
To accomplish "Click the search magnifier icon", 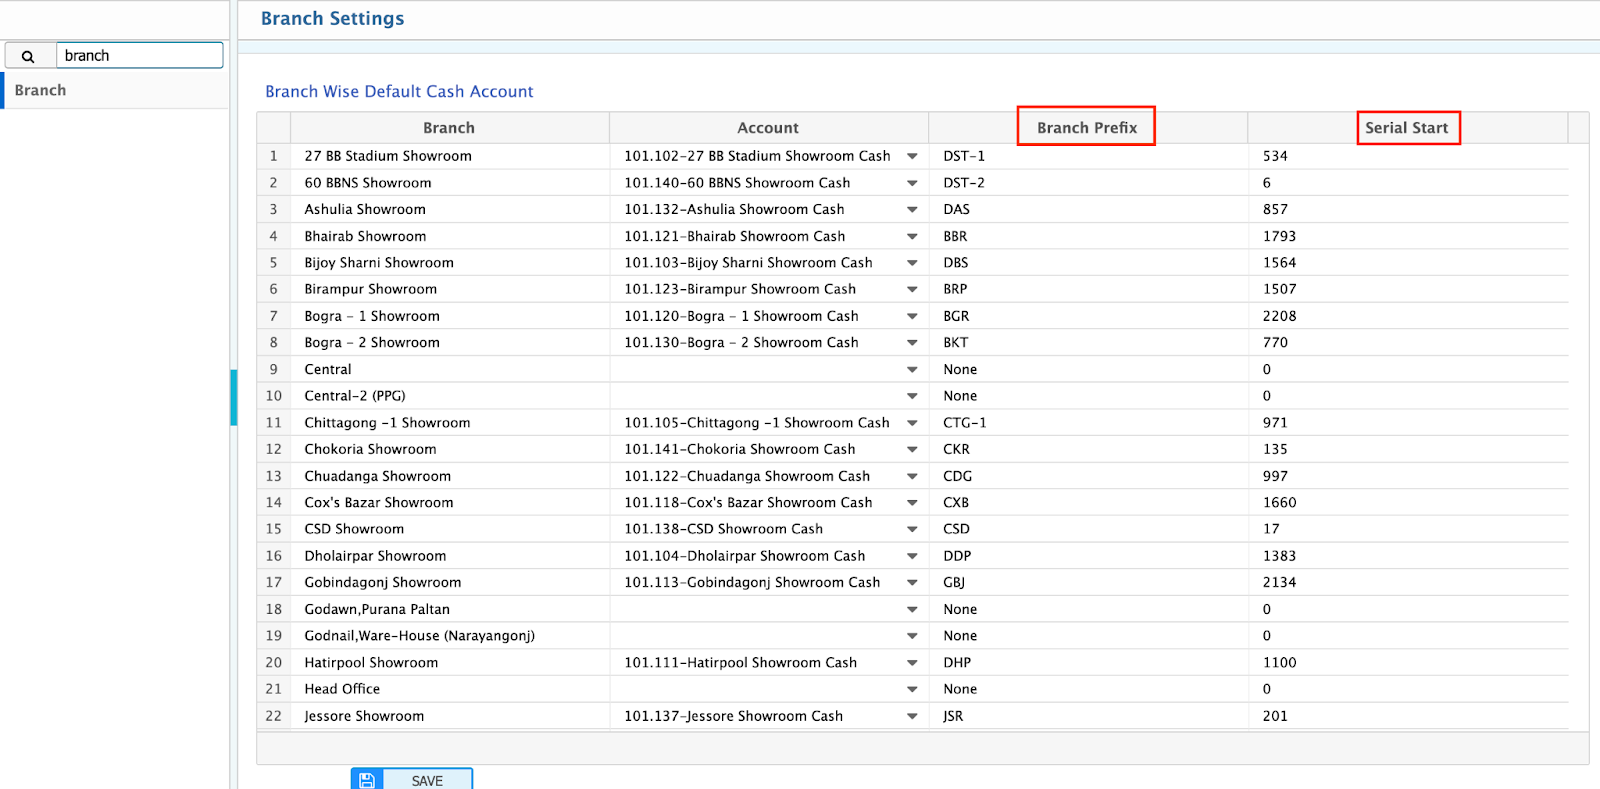I will click(28, 56).
